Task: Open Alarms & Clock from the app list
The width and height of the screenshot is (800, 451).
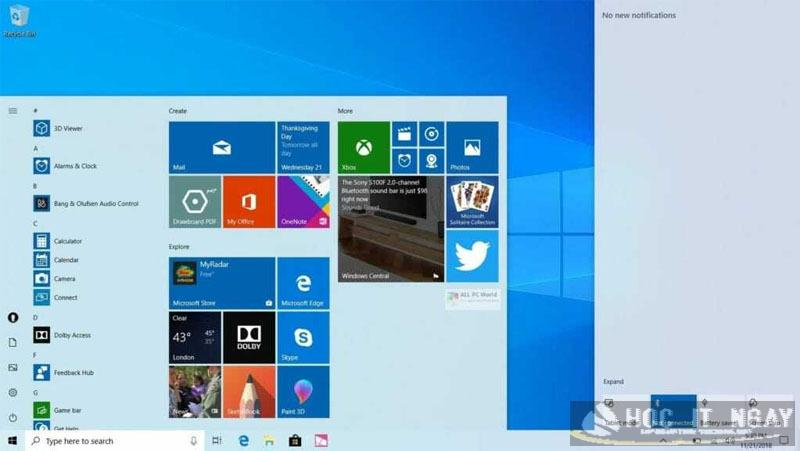Action: [x=65, y=166]
